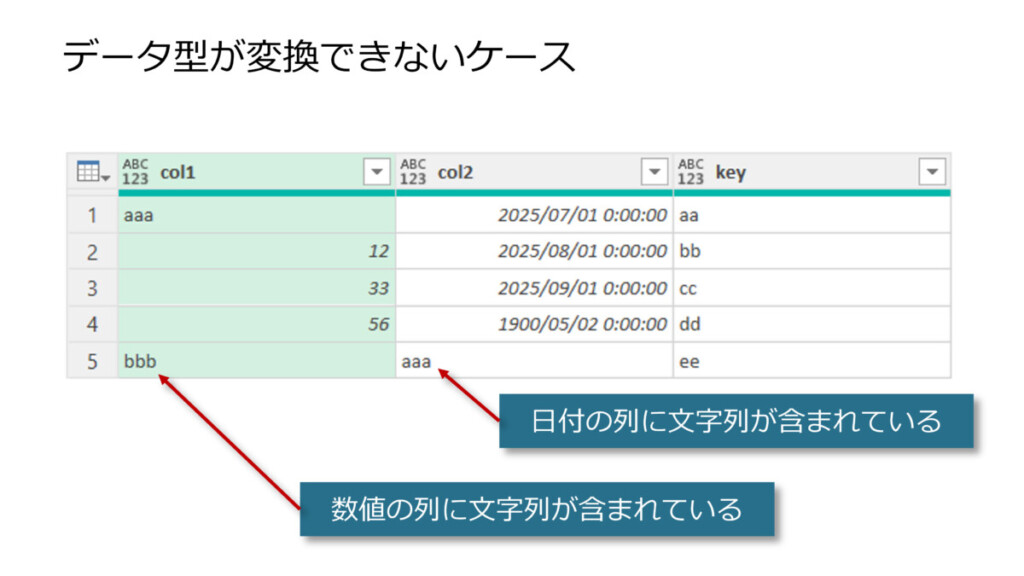Click the 'aaa' cell in col2 row 5
Image resolution: width=1024 pixels, height=576 pixels.
416,362
